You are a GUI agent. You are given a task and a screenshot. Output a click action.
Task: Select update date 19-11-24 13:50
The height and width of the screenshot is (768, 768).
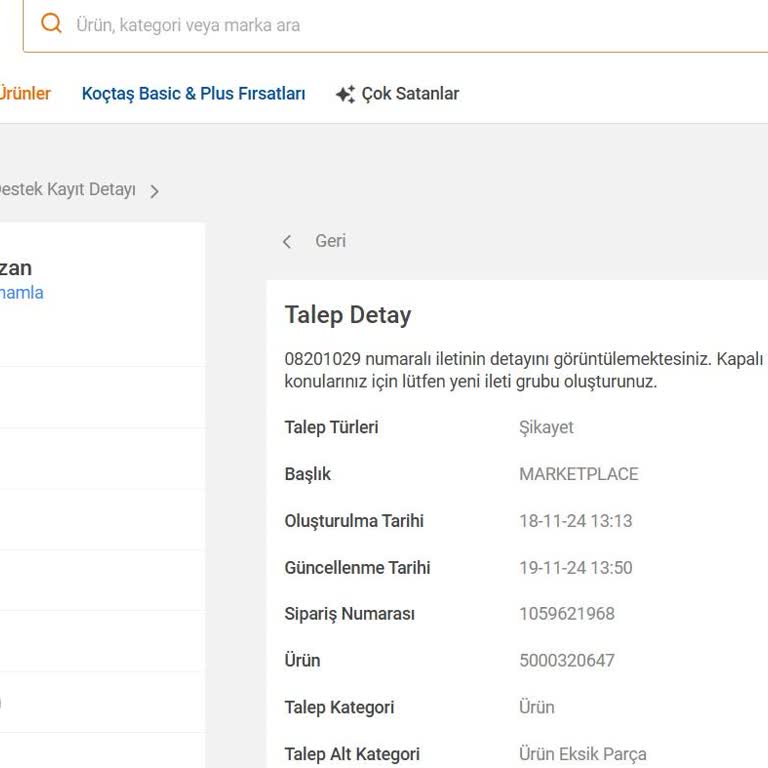coord(576,568)
